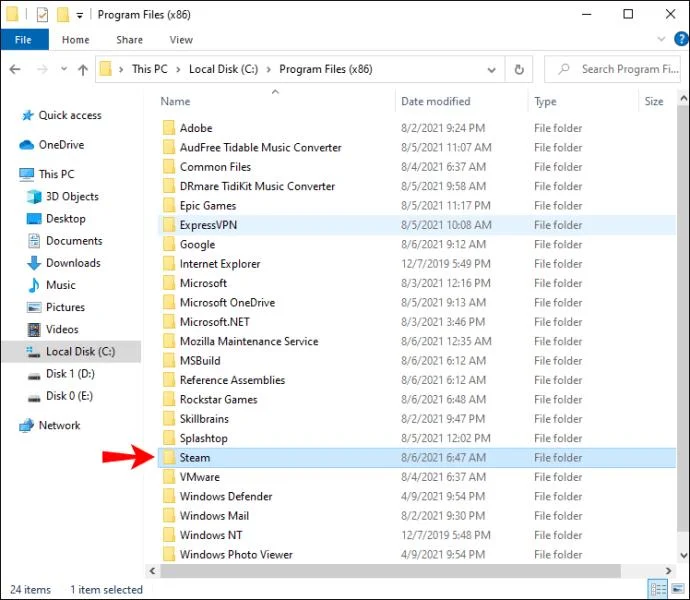The width and height of the screenshot is (690, 600).
Task: Open Customize Quick Access Toolbar dropdown
Action: pyautogui.click(x=80, y=16)
